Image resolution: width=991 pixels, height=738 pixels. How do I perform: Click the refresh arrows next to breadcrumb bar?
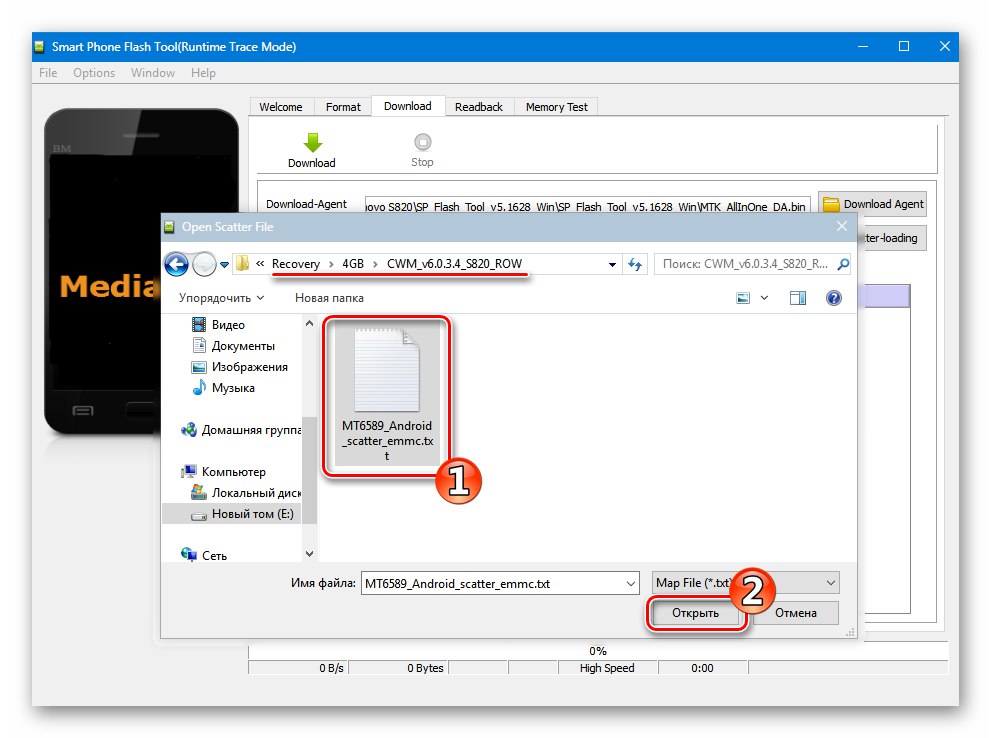click(x=634, y=263)
